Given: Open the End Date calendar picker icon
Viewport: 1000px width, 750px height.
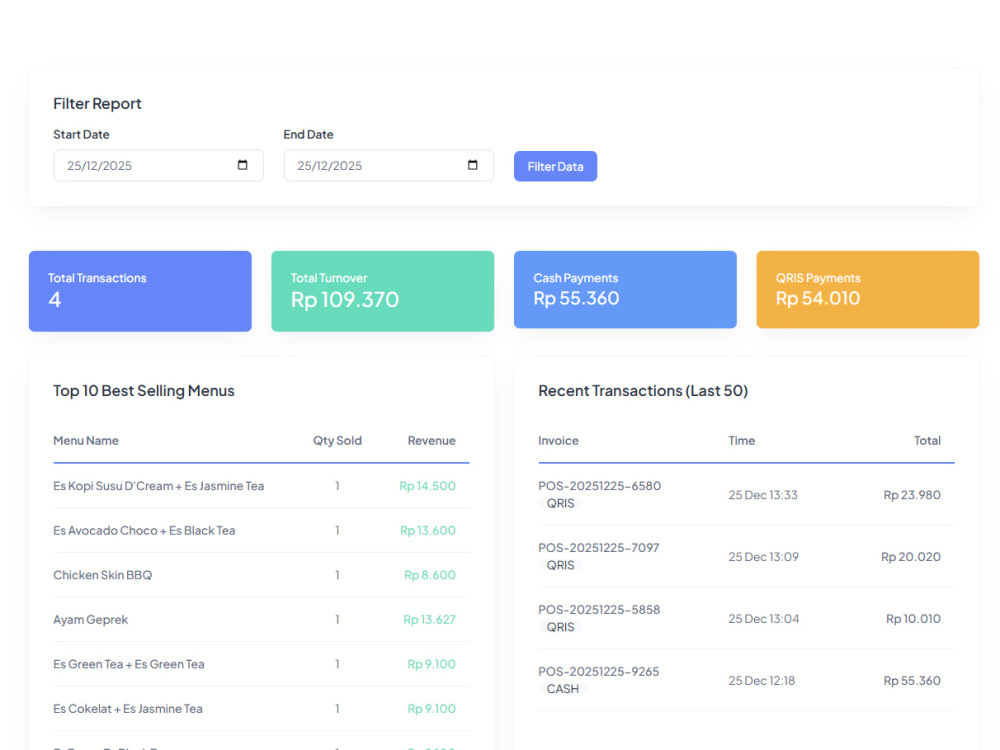Looking at the screenshot, I should pos(473,165).
